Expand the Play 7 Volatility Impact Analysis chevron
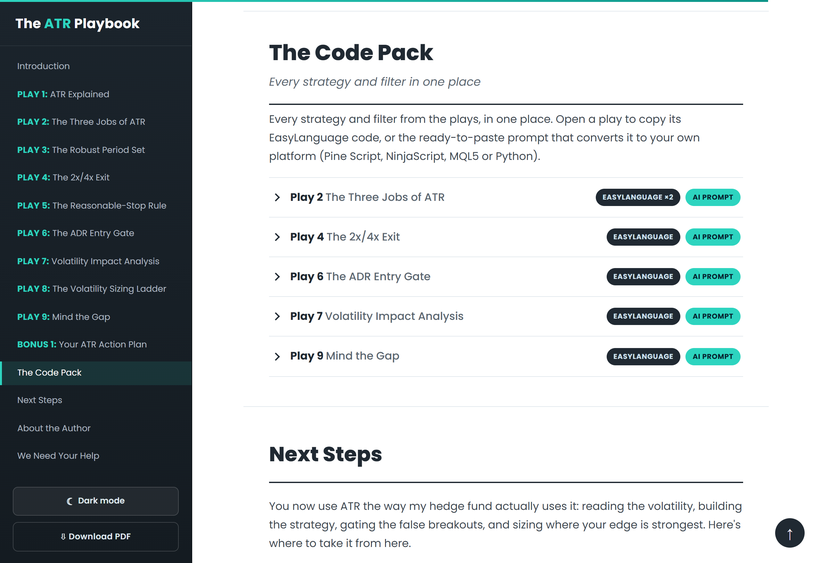This screenshot has width=820, height=563. [277, 316]
